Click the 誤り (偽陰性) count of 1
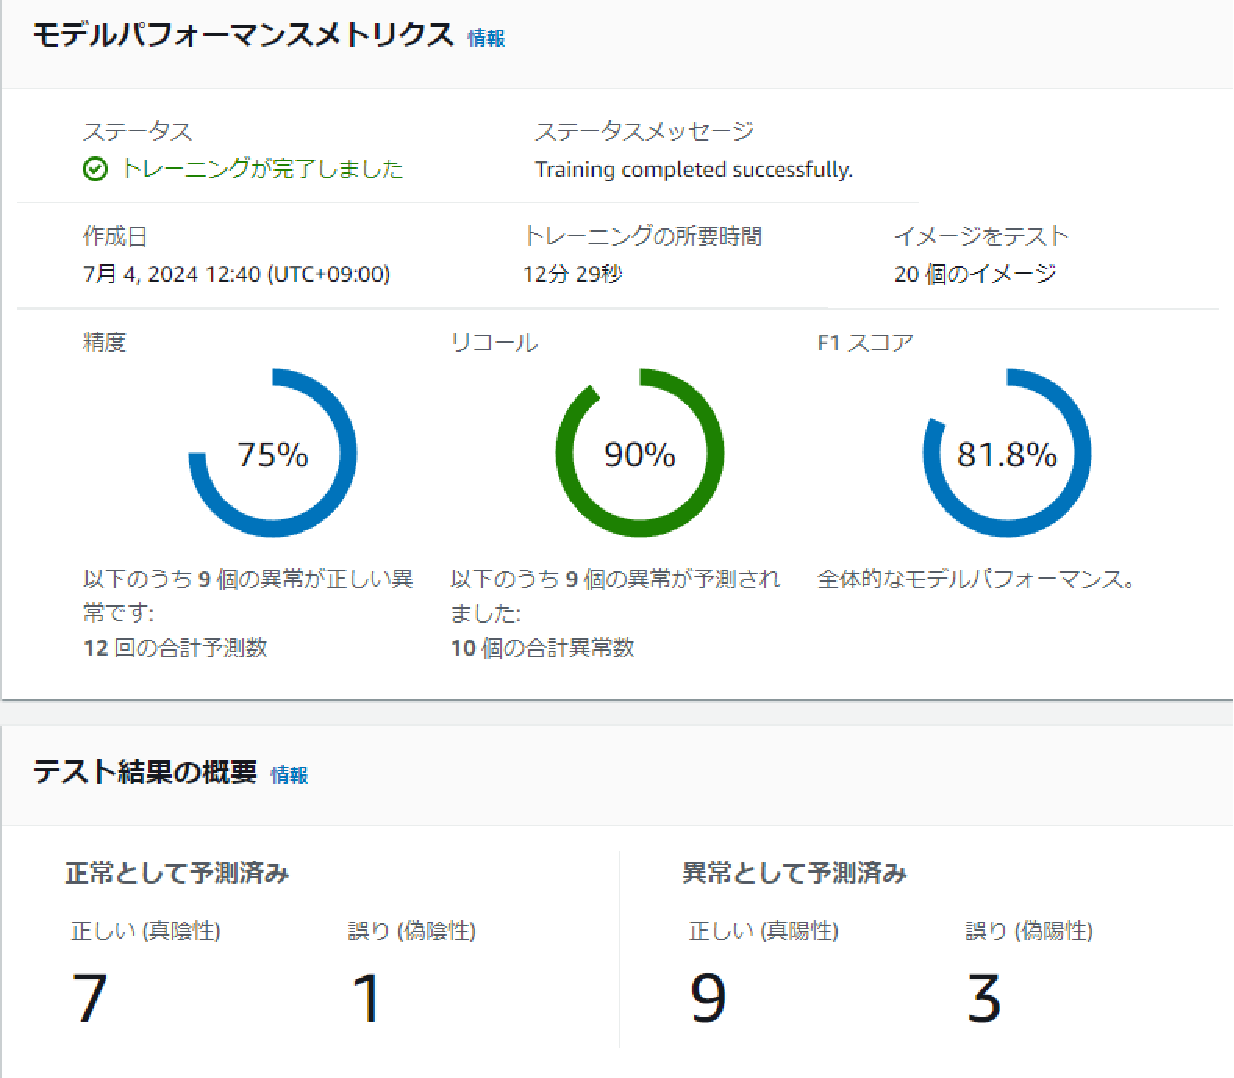Image resolution: width=1234 pixels, height=1078 pixels. 369,996
